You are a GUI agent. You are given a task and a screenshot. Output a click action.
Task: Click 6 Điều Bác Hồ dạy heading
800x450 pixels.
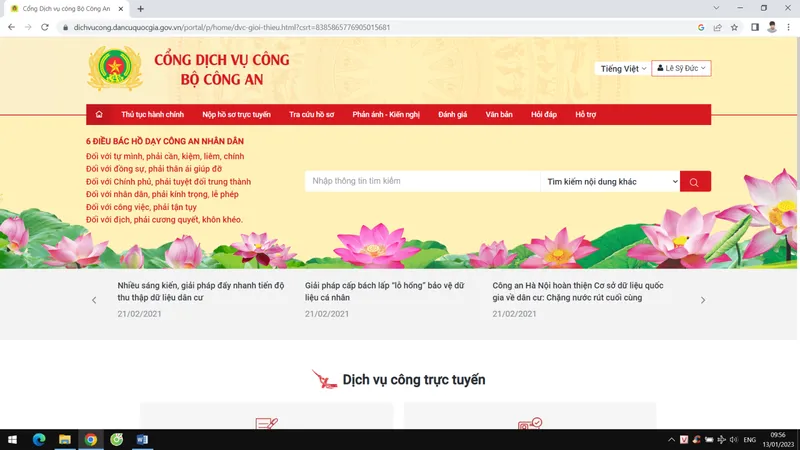click(x=165, y=141)
